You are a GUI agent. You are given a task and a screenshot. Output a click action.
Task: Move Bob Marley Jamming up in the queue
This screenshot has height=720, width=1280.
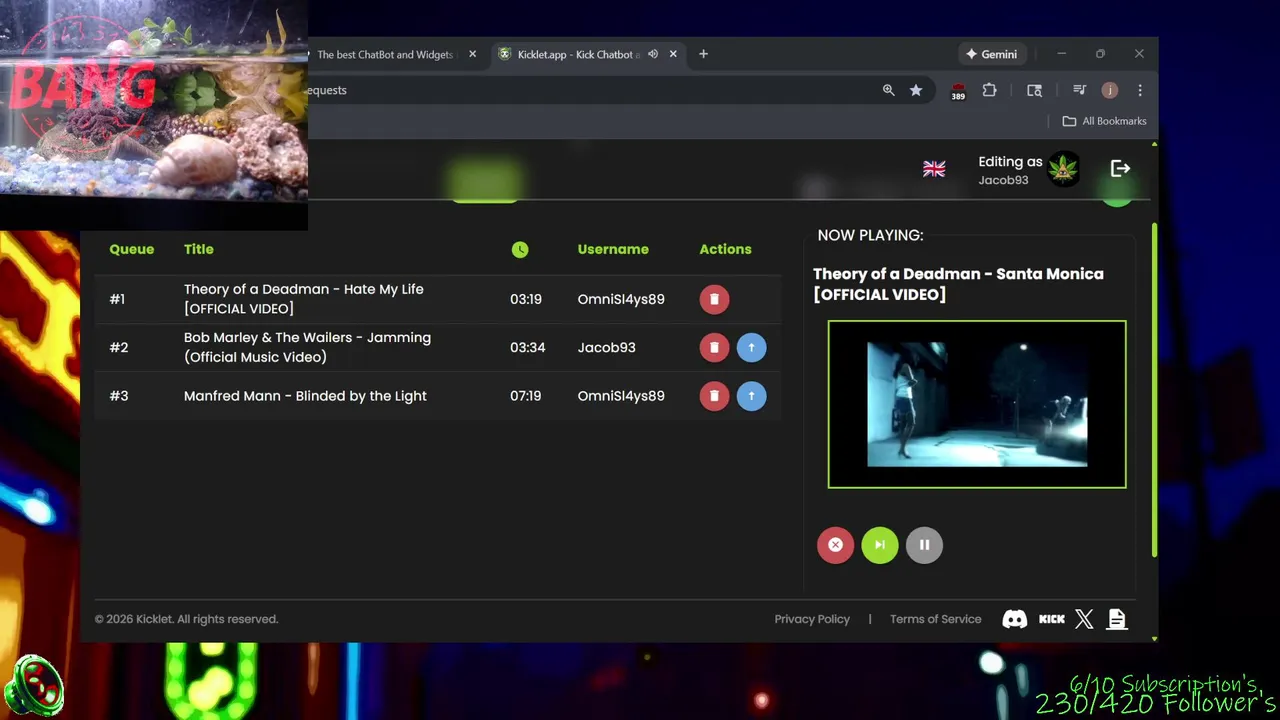pyautogui.click(x=751, y=347)
